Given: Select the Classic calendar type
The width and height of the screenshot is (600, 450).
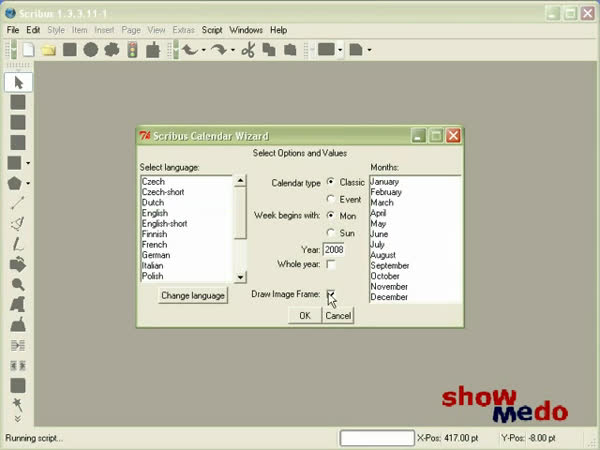Looking at the screenshot, I should coord(331,182).
